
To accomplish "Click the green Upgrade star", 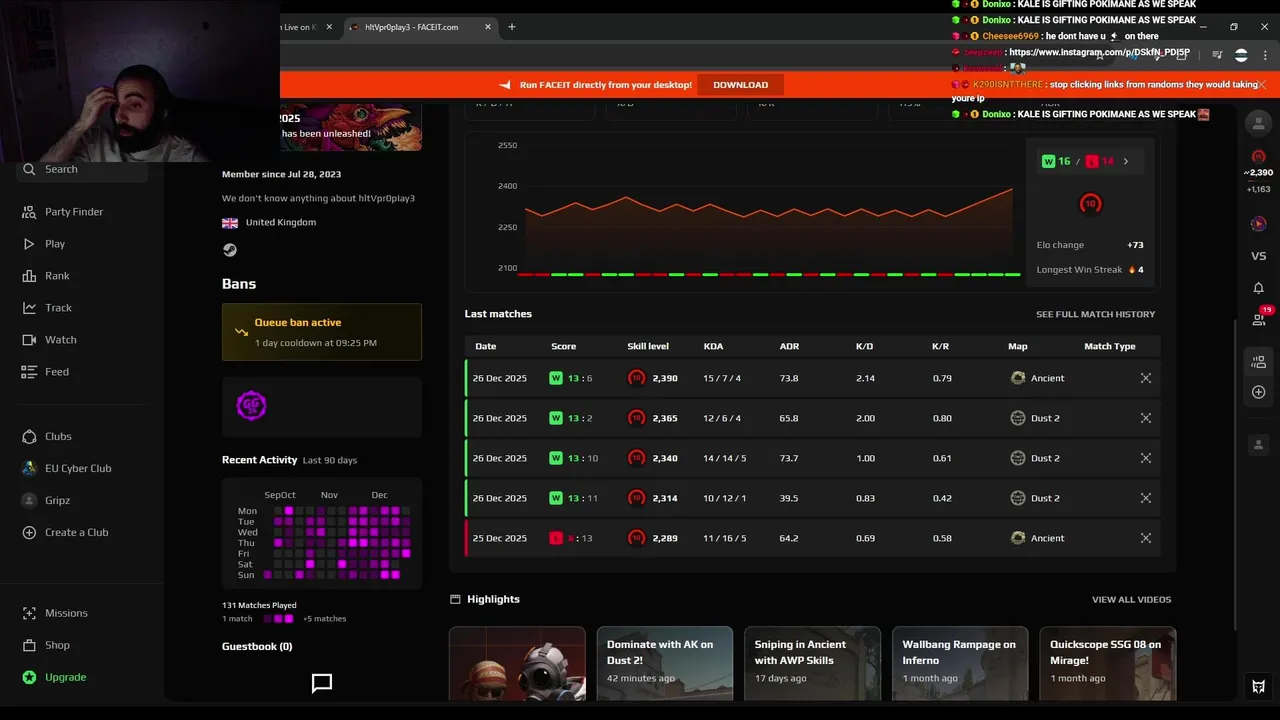I will tap(29, 677).
